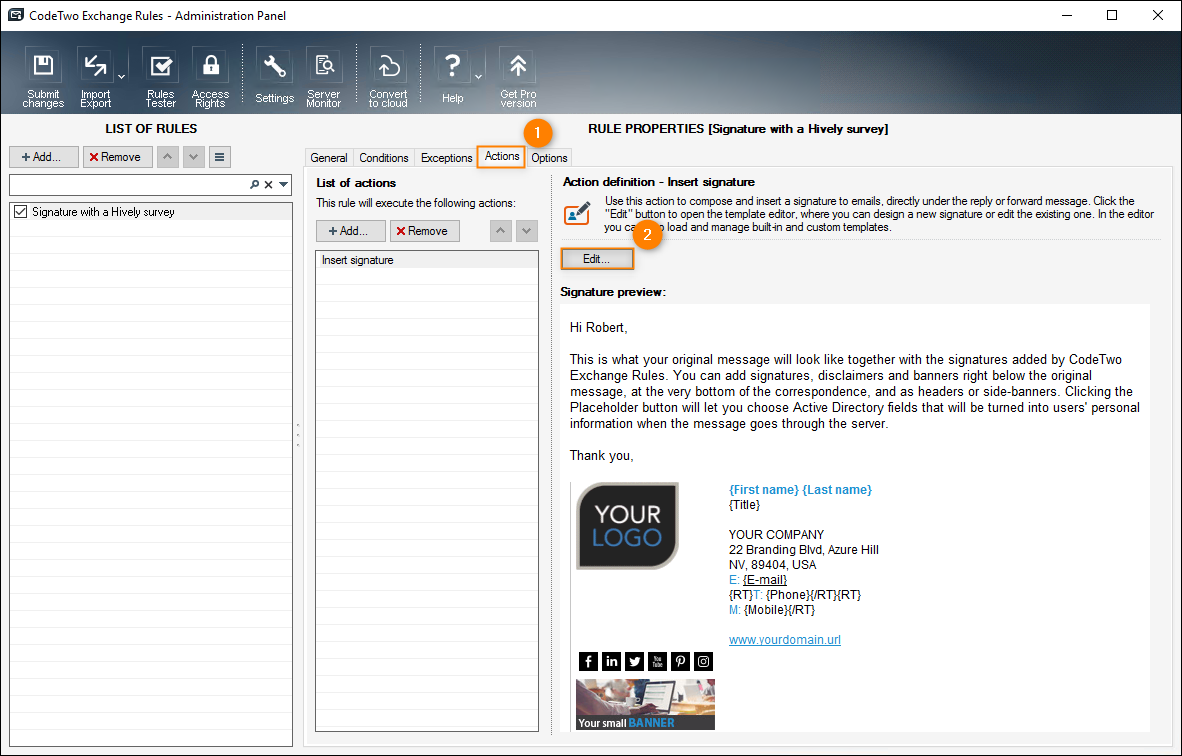
Task: Open the Import Export tool
Action: (96, 78)
